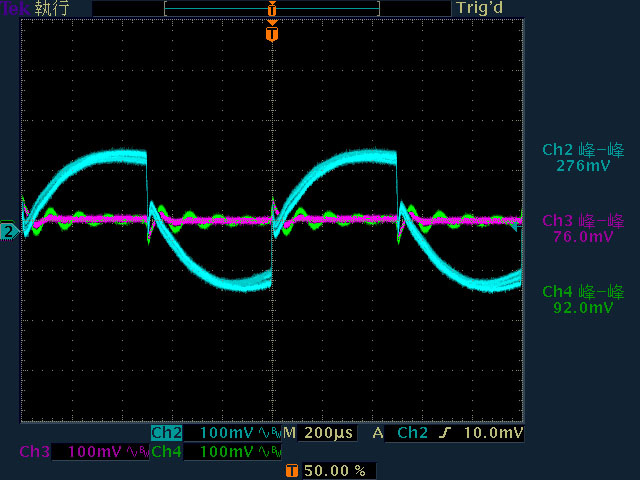Screen dimensions: 640x480
Task: Click the orange trigger position T marker
Action: (272, 33)
